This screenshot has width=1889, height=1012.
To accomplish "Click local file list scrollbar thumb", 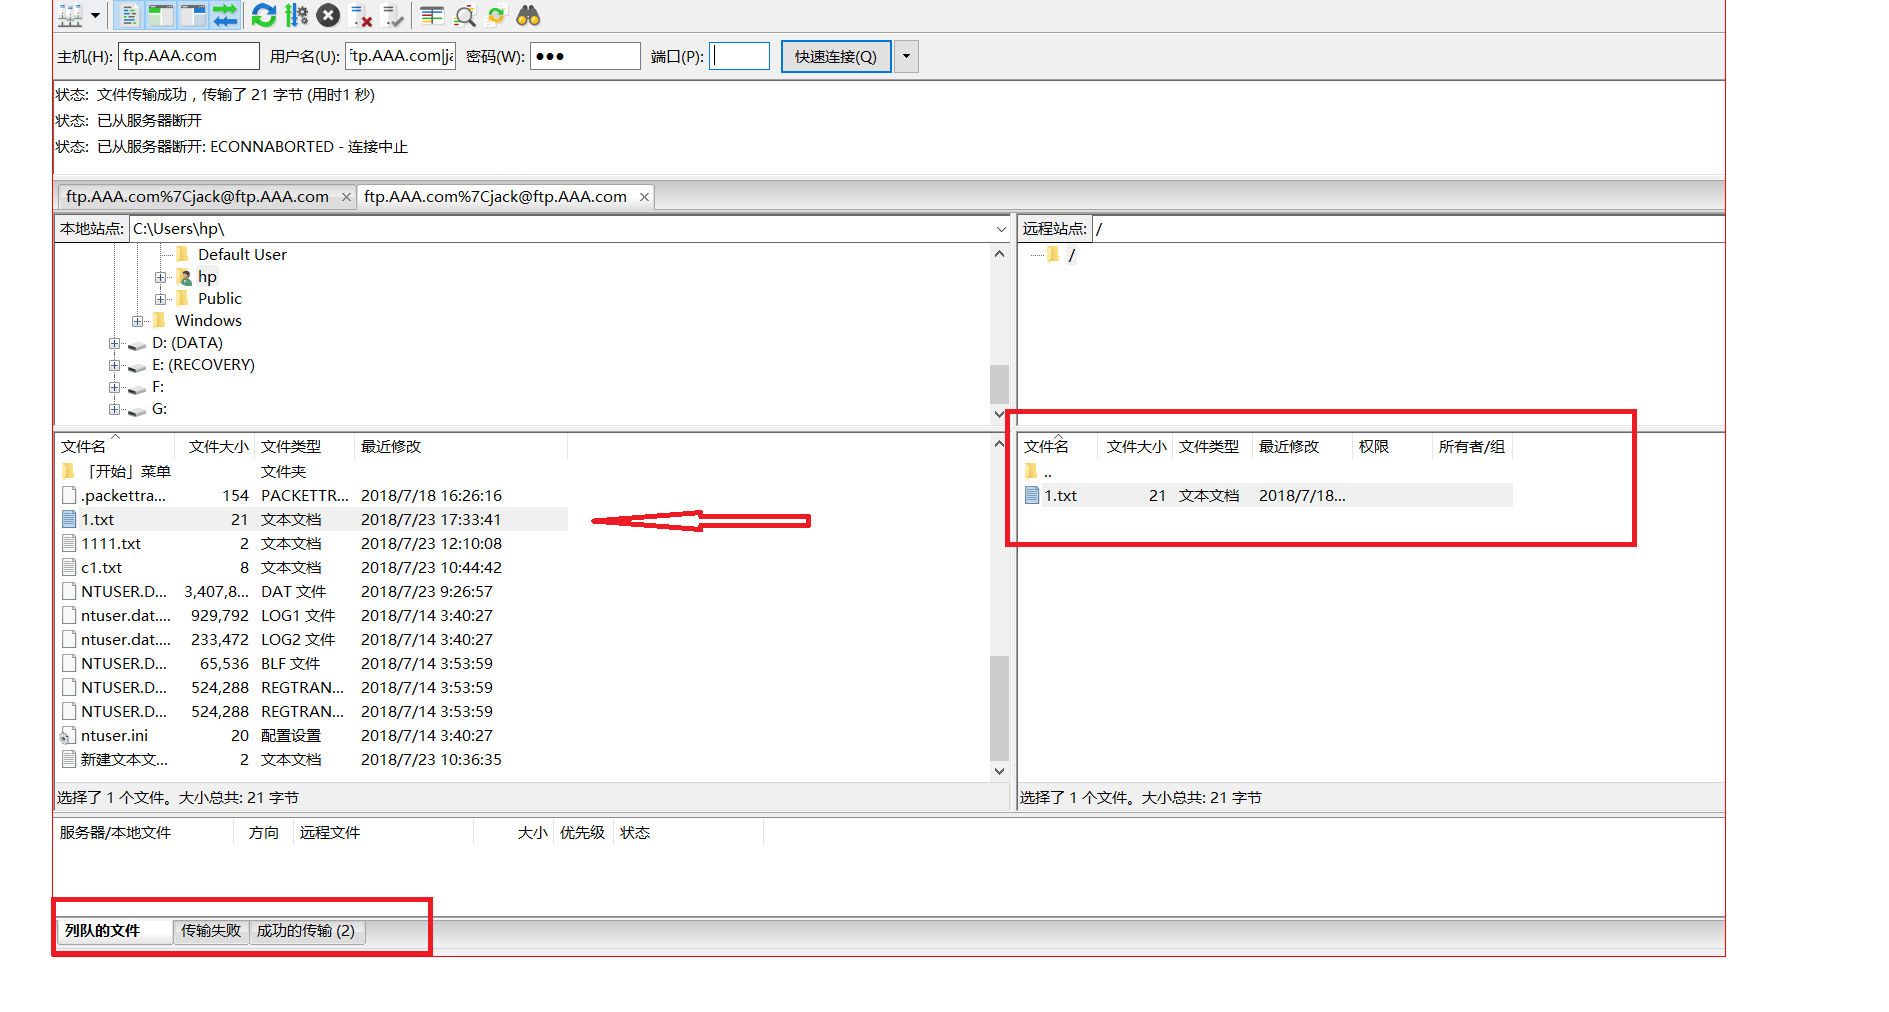I will point(999,708).
